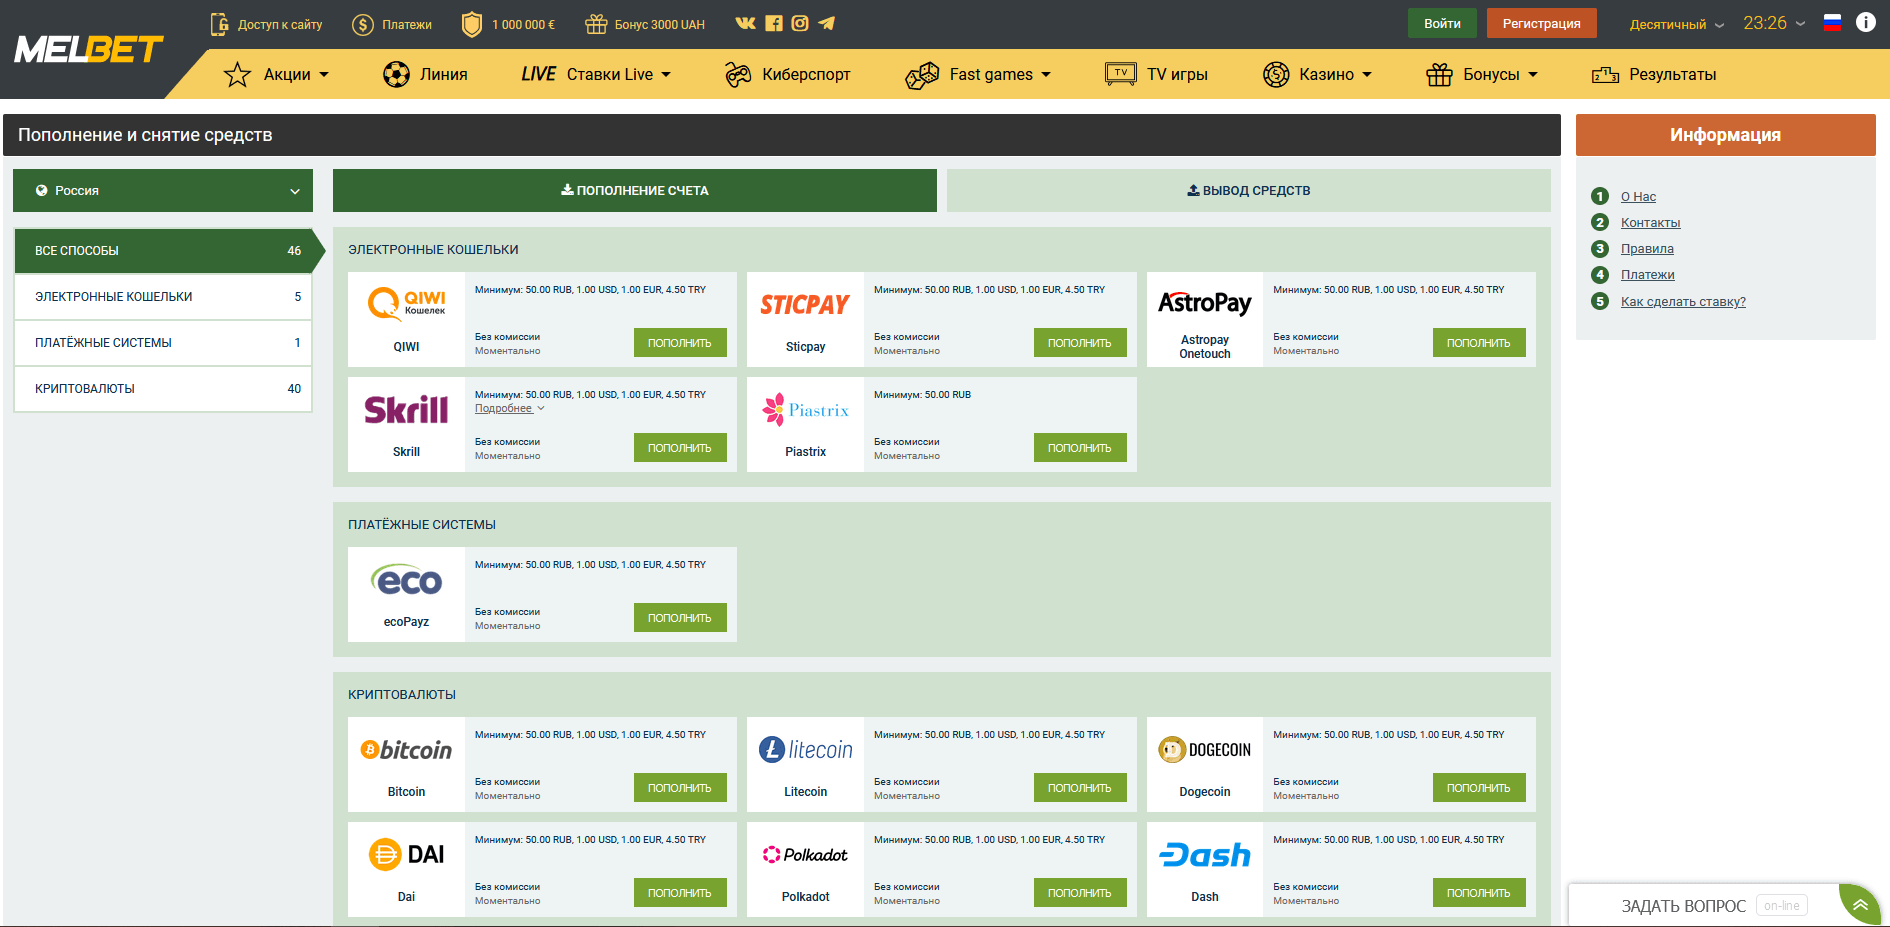Image resolution: width=1890 pixels, height=927 pixels.
Task: Open the VK social icon
Action: coord(745,23)
